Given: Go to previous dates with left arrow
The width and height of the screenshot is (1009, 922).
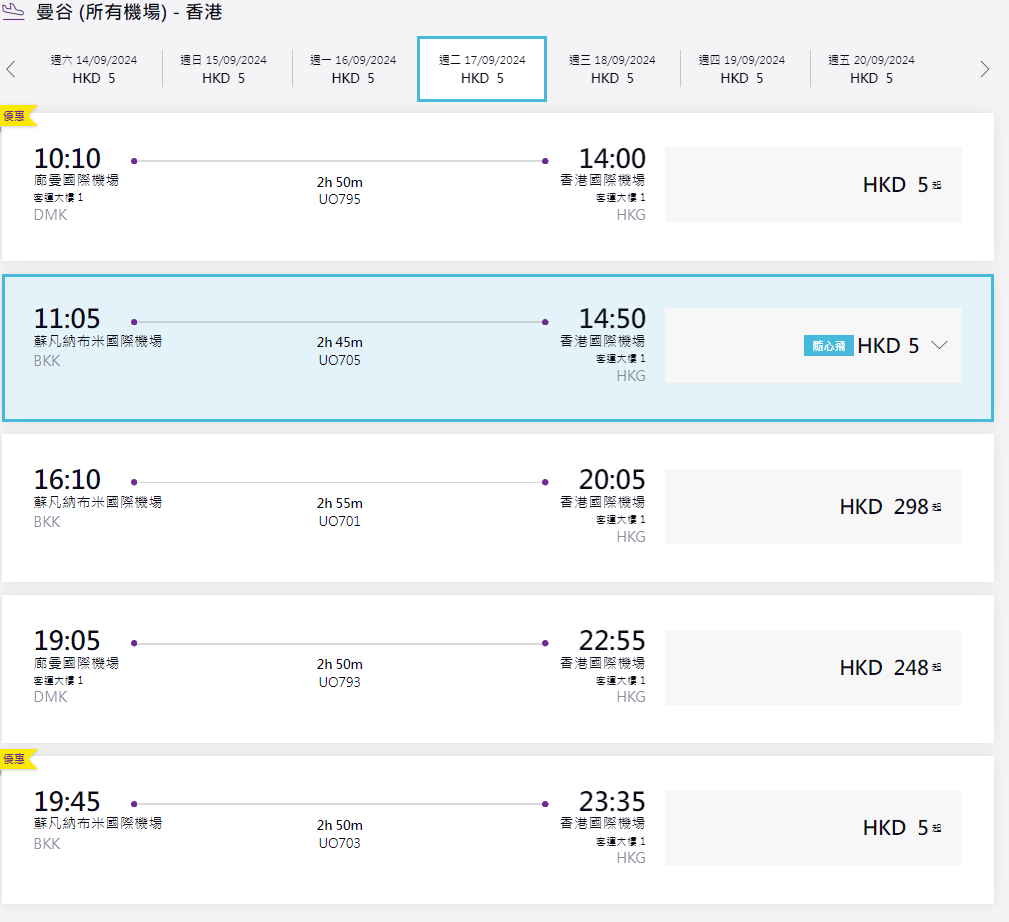Looking at the screenshot, I should (11, 69).
